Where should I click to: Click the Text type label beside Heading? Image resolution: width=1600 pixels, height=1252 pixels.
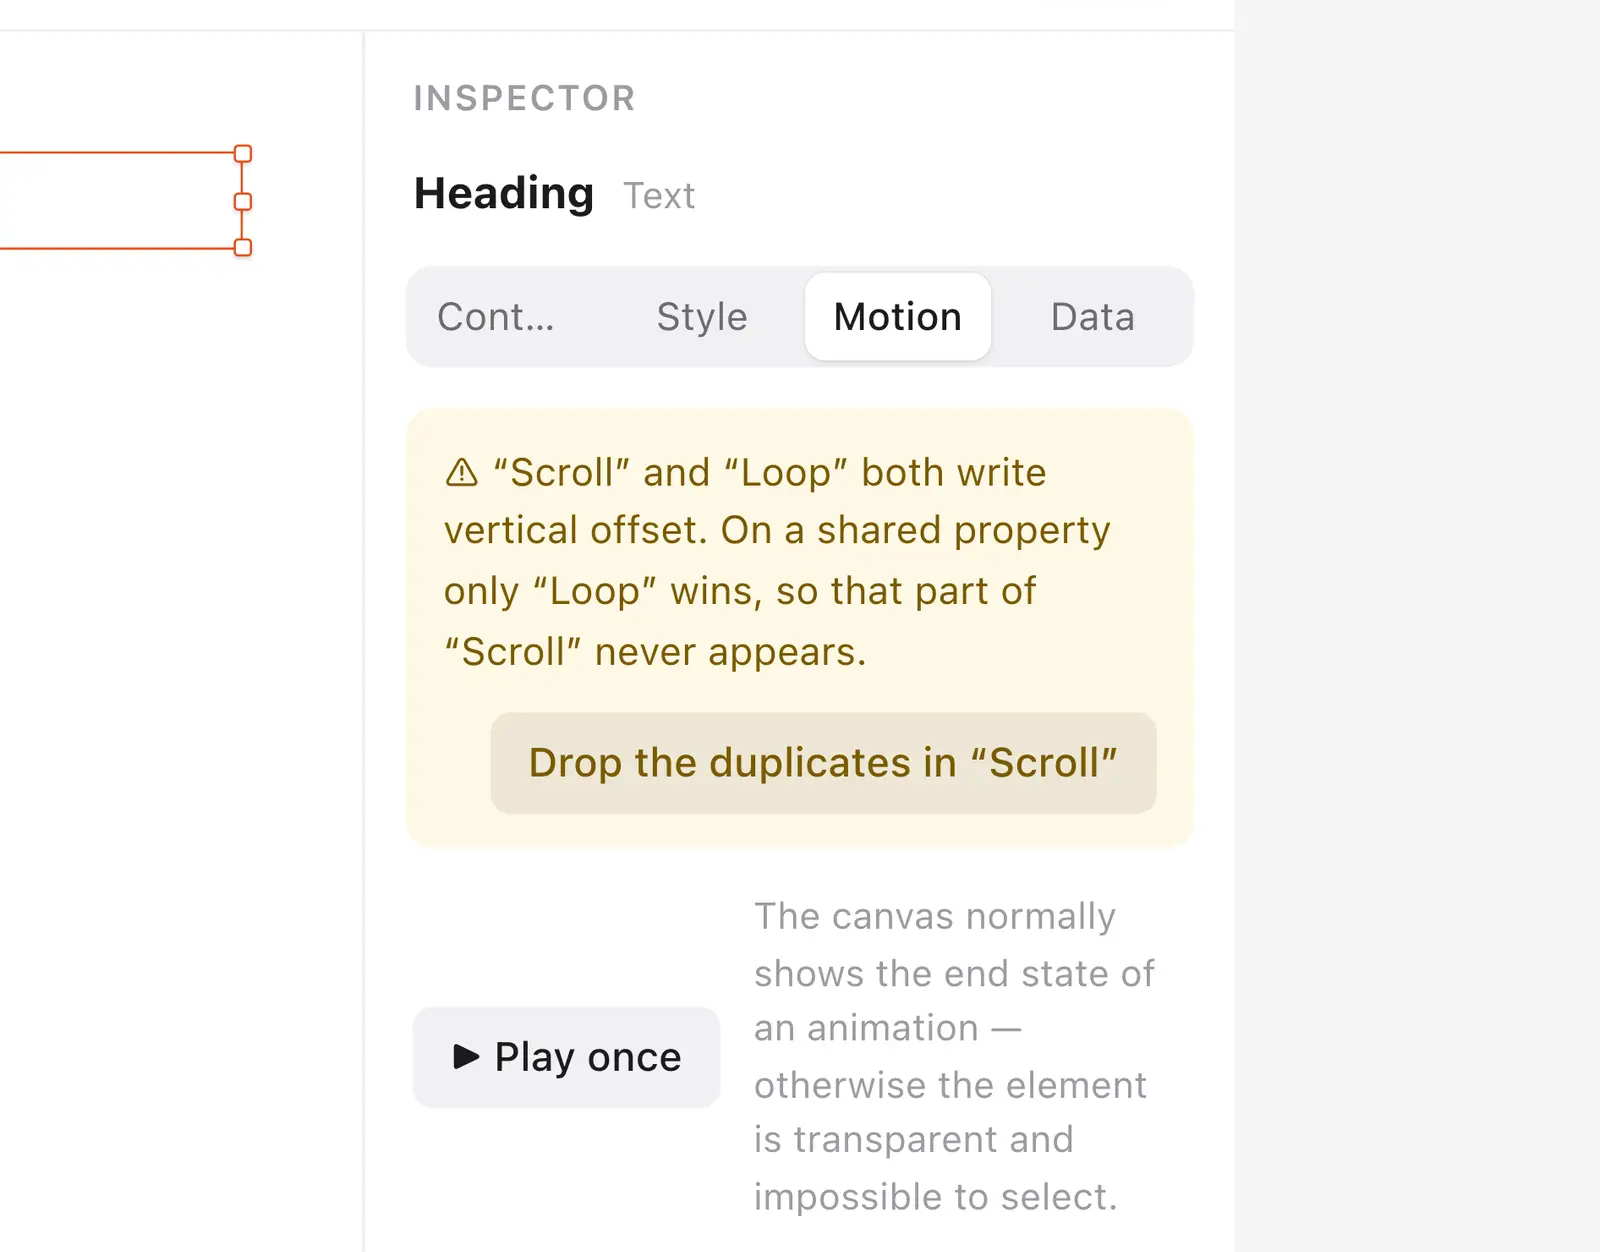coord(659,196)
